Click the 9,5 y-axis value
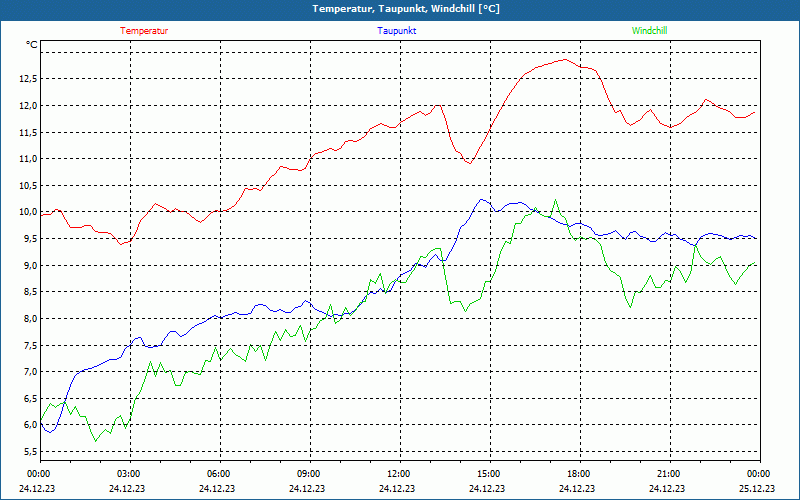800x500 pixels. point(30,239)
